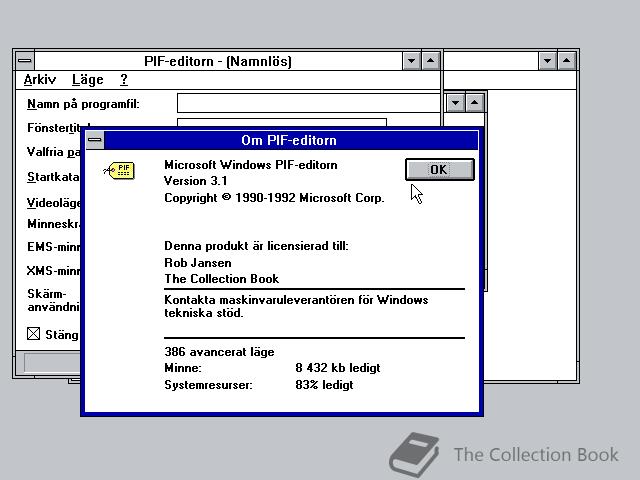Click the Fönstertitel input field
Viewport: 640px width, 480px height.
(x=282, y=122)
